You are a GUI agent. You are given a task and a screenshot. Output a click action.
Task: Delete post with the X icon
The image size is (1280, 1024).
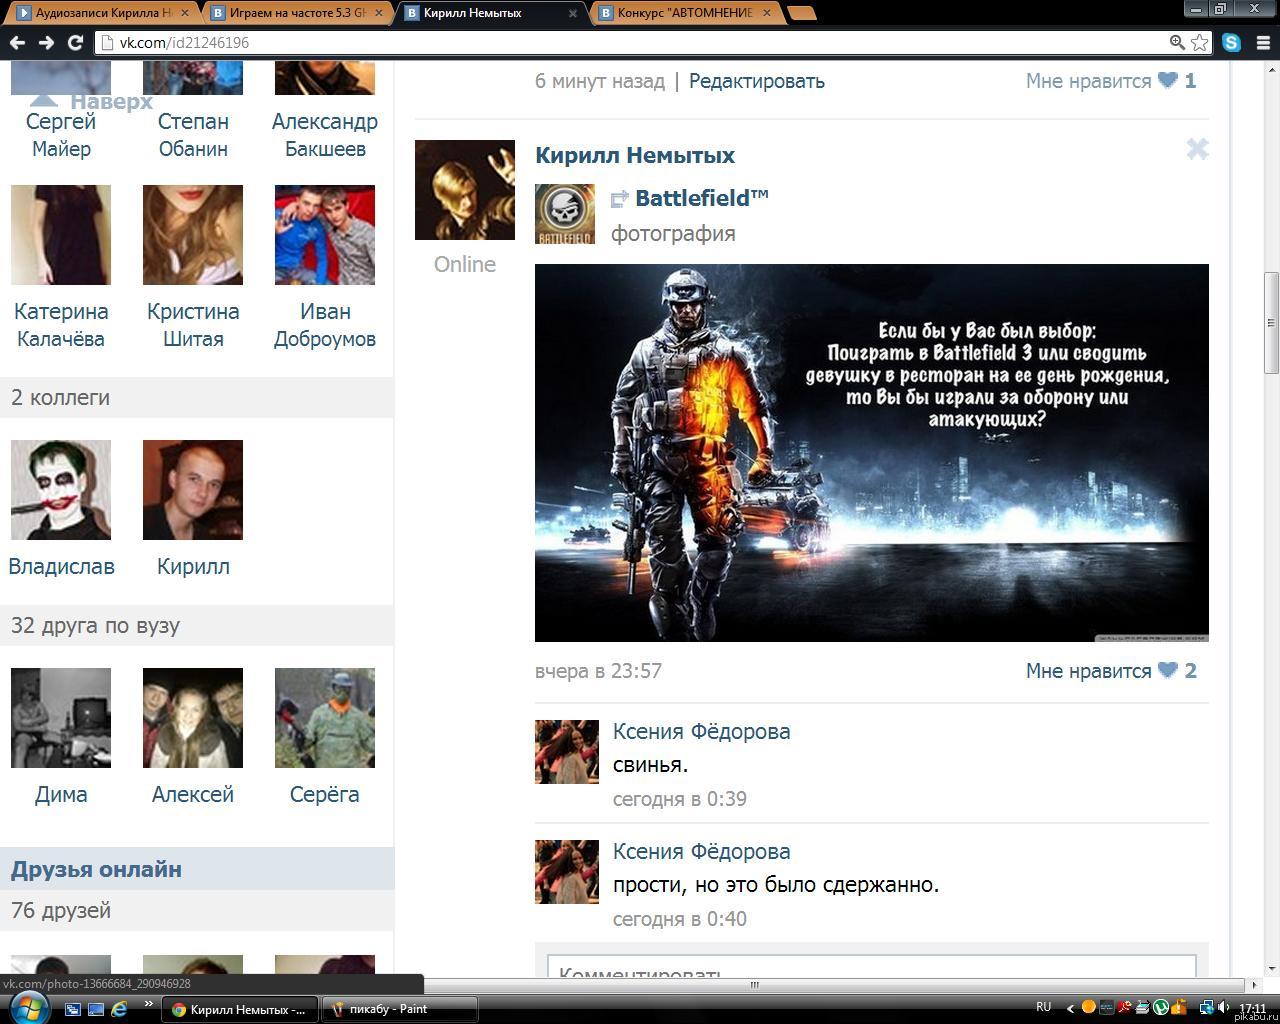pos(1197,150)
